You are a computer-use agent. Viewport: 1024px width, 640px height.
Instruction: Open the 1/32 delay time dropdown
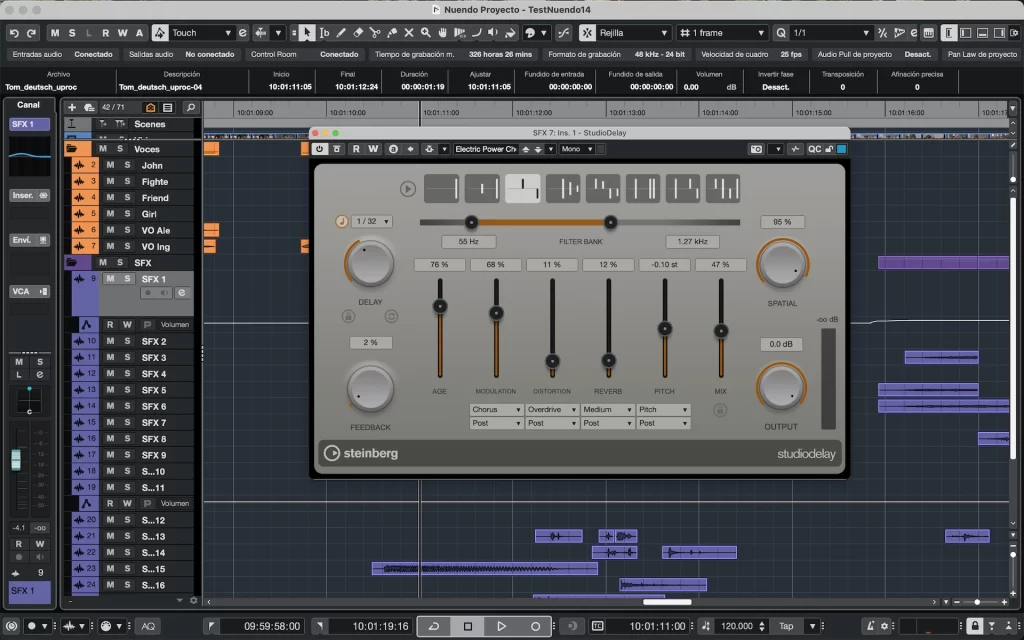[x=372, y=221]
